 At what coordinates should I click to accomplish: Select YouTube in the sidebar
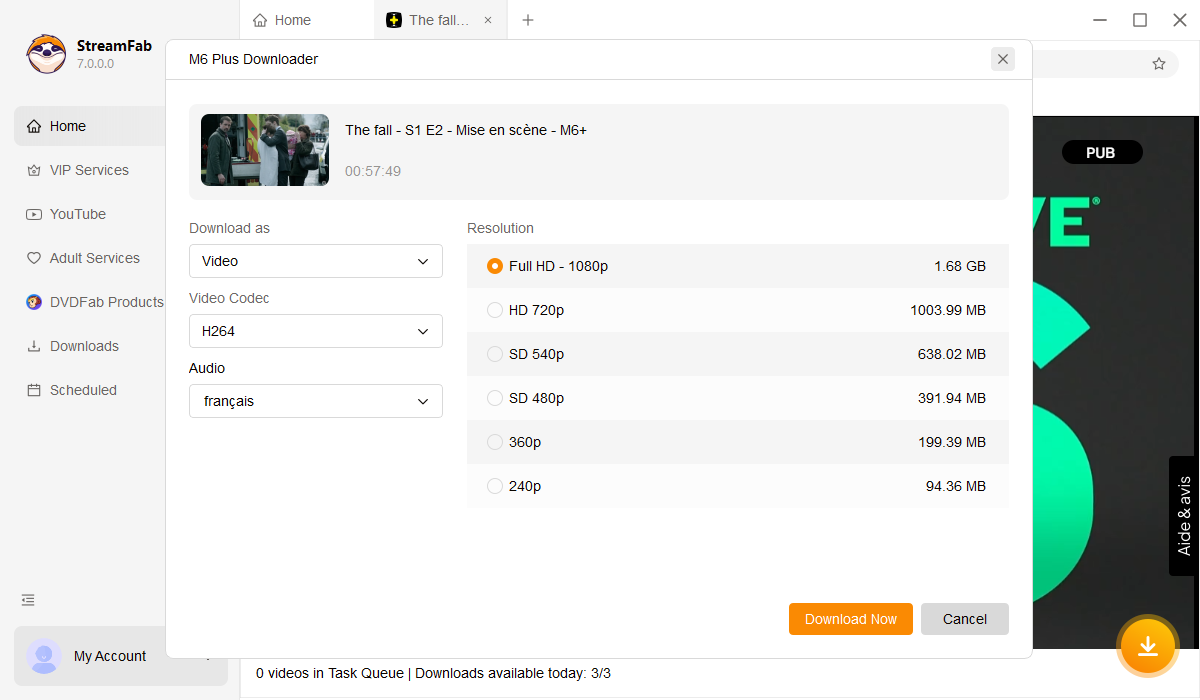pos(77,214)
